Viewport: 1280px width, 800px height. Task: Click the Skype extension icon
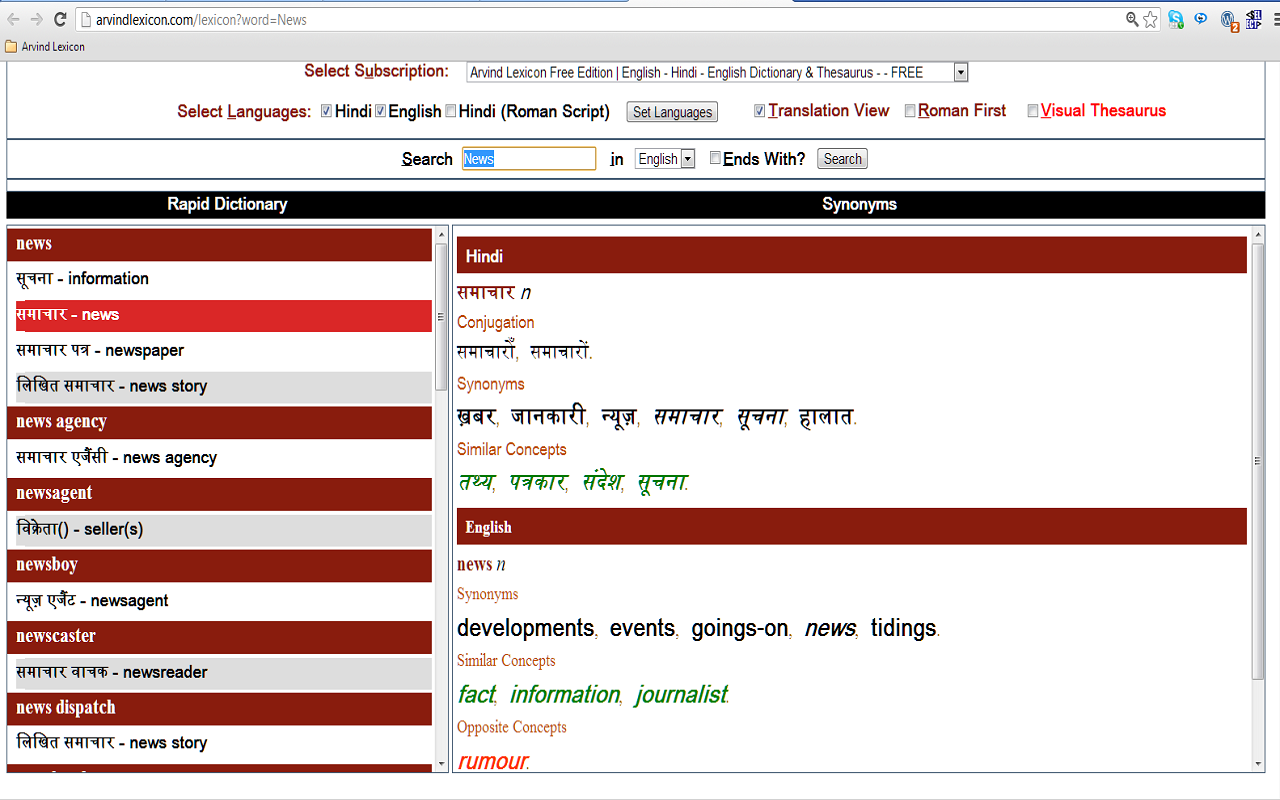[x=1176, y=19]
